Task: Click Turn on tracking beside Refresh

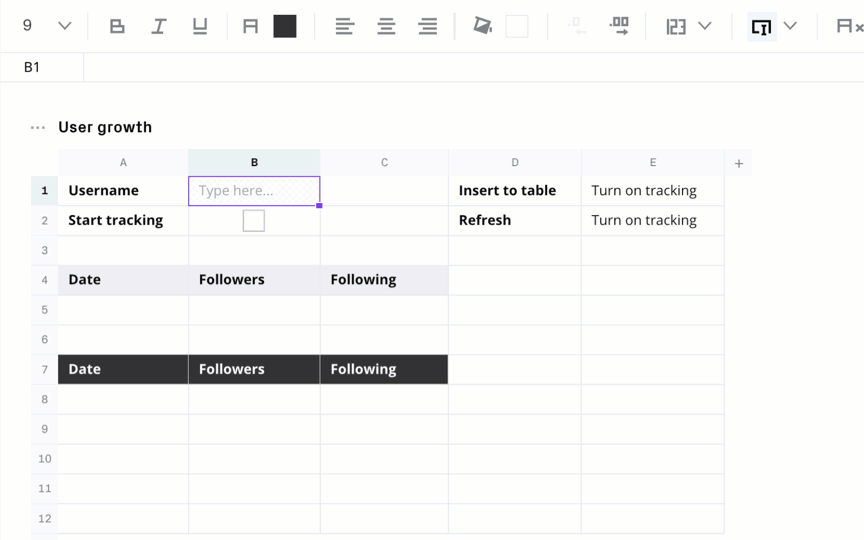Action: [652, 220]
